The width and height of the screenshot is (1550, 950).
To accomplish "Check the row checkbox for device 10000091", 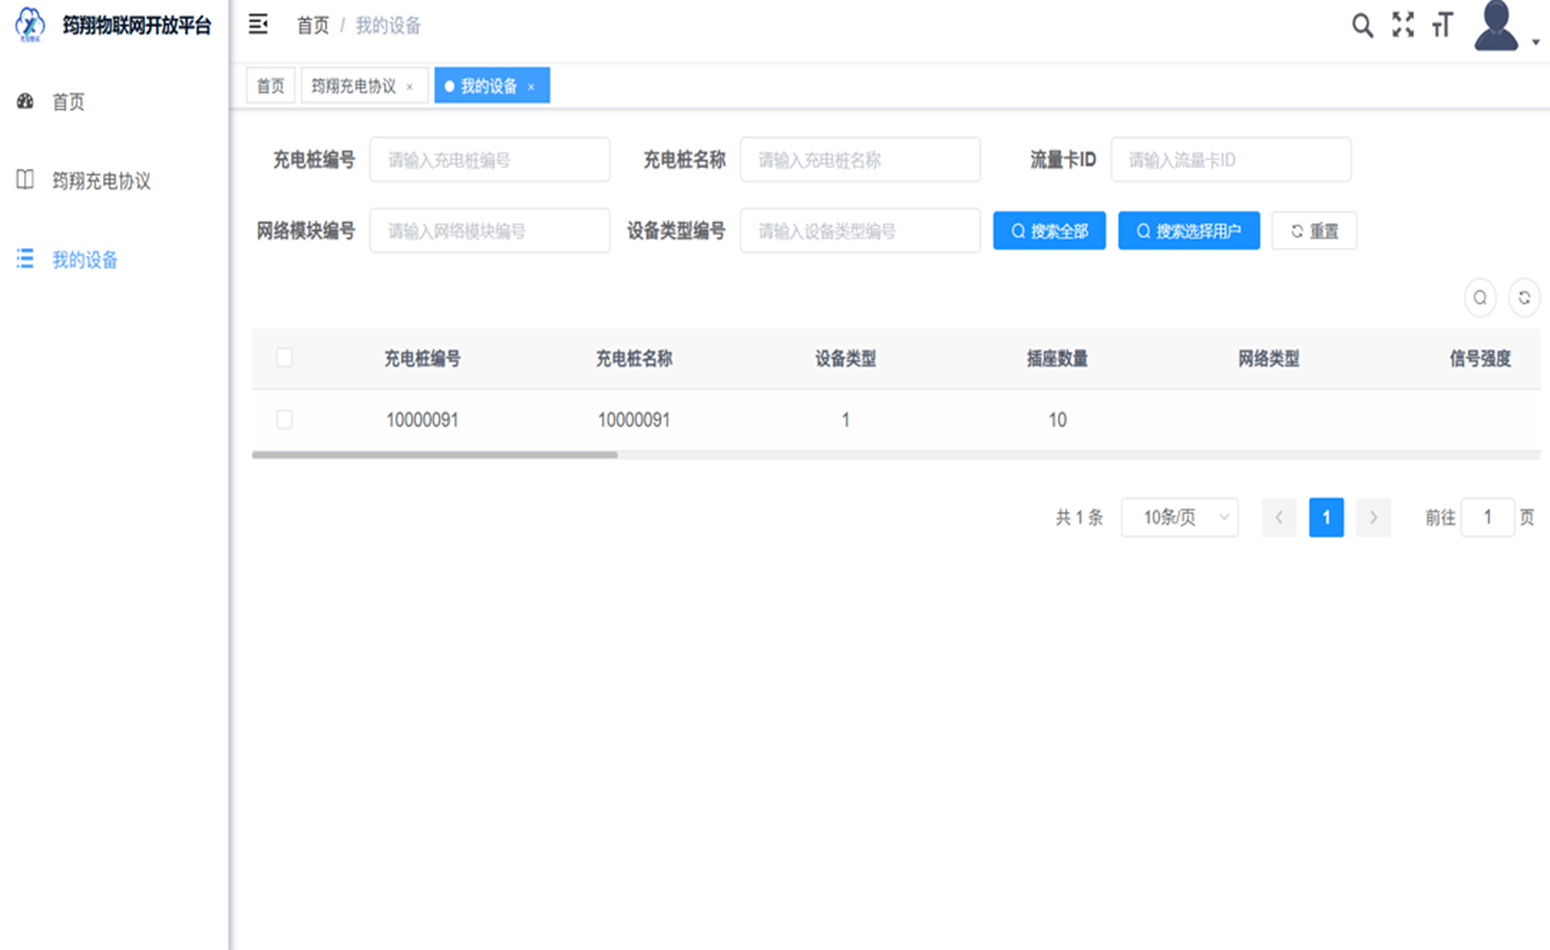I will click(x=283, y=420).
